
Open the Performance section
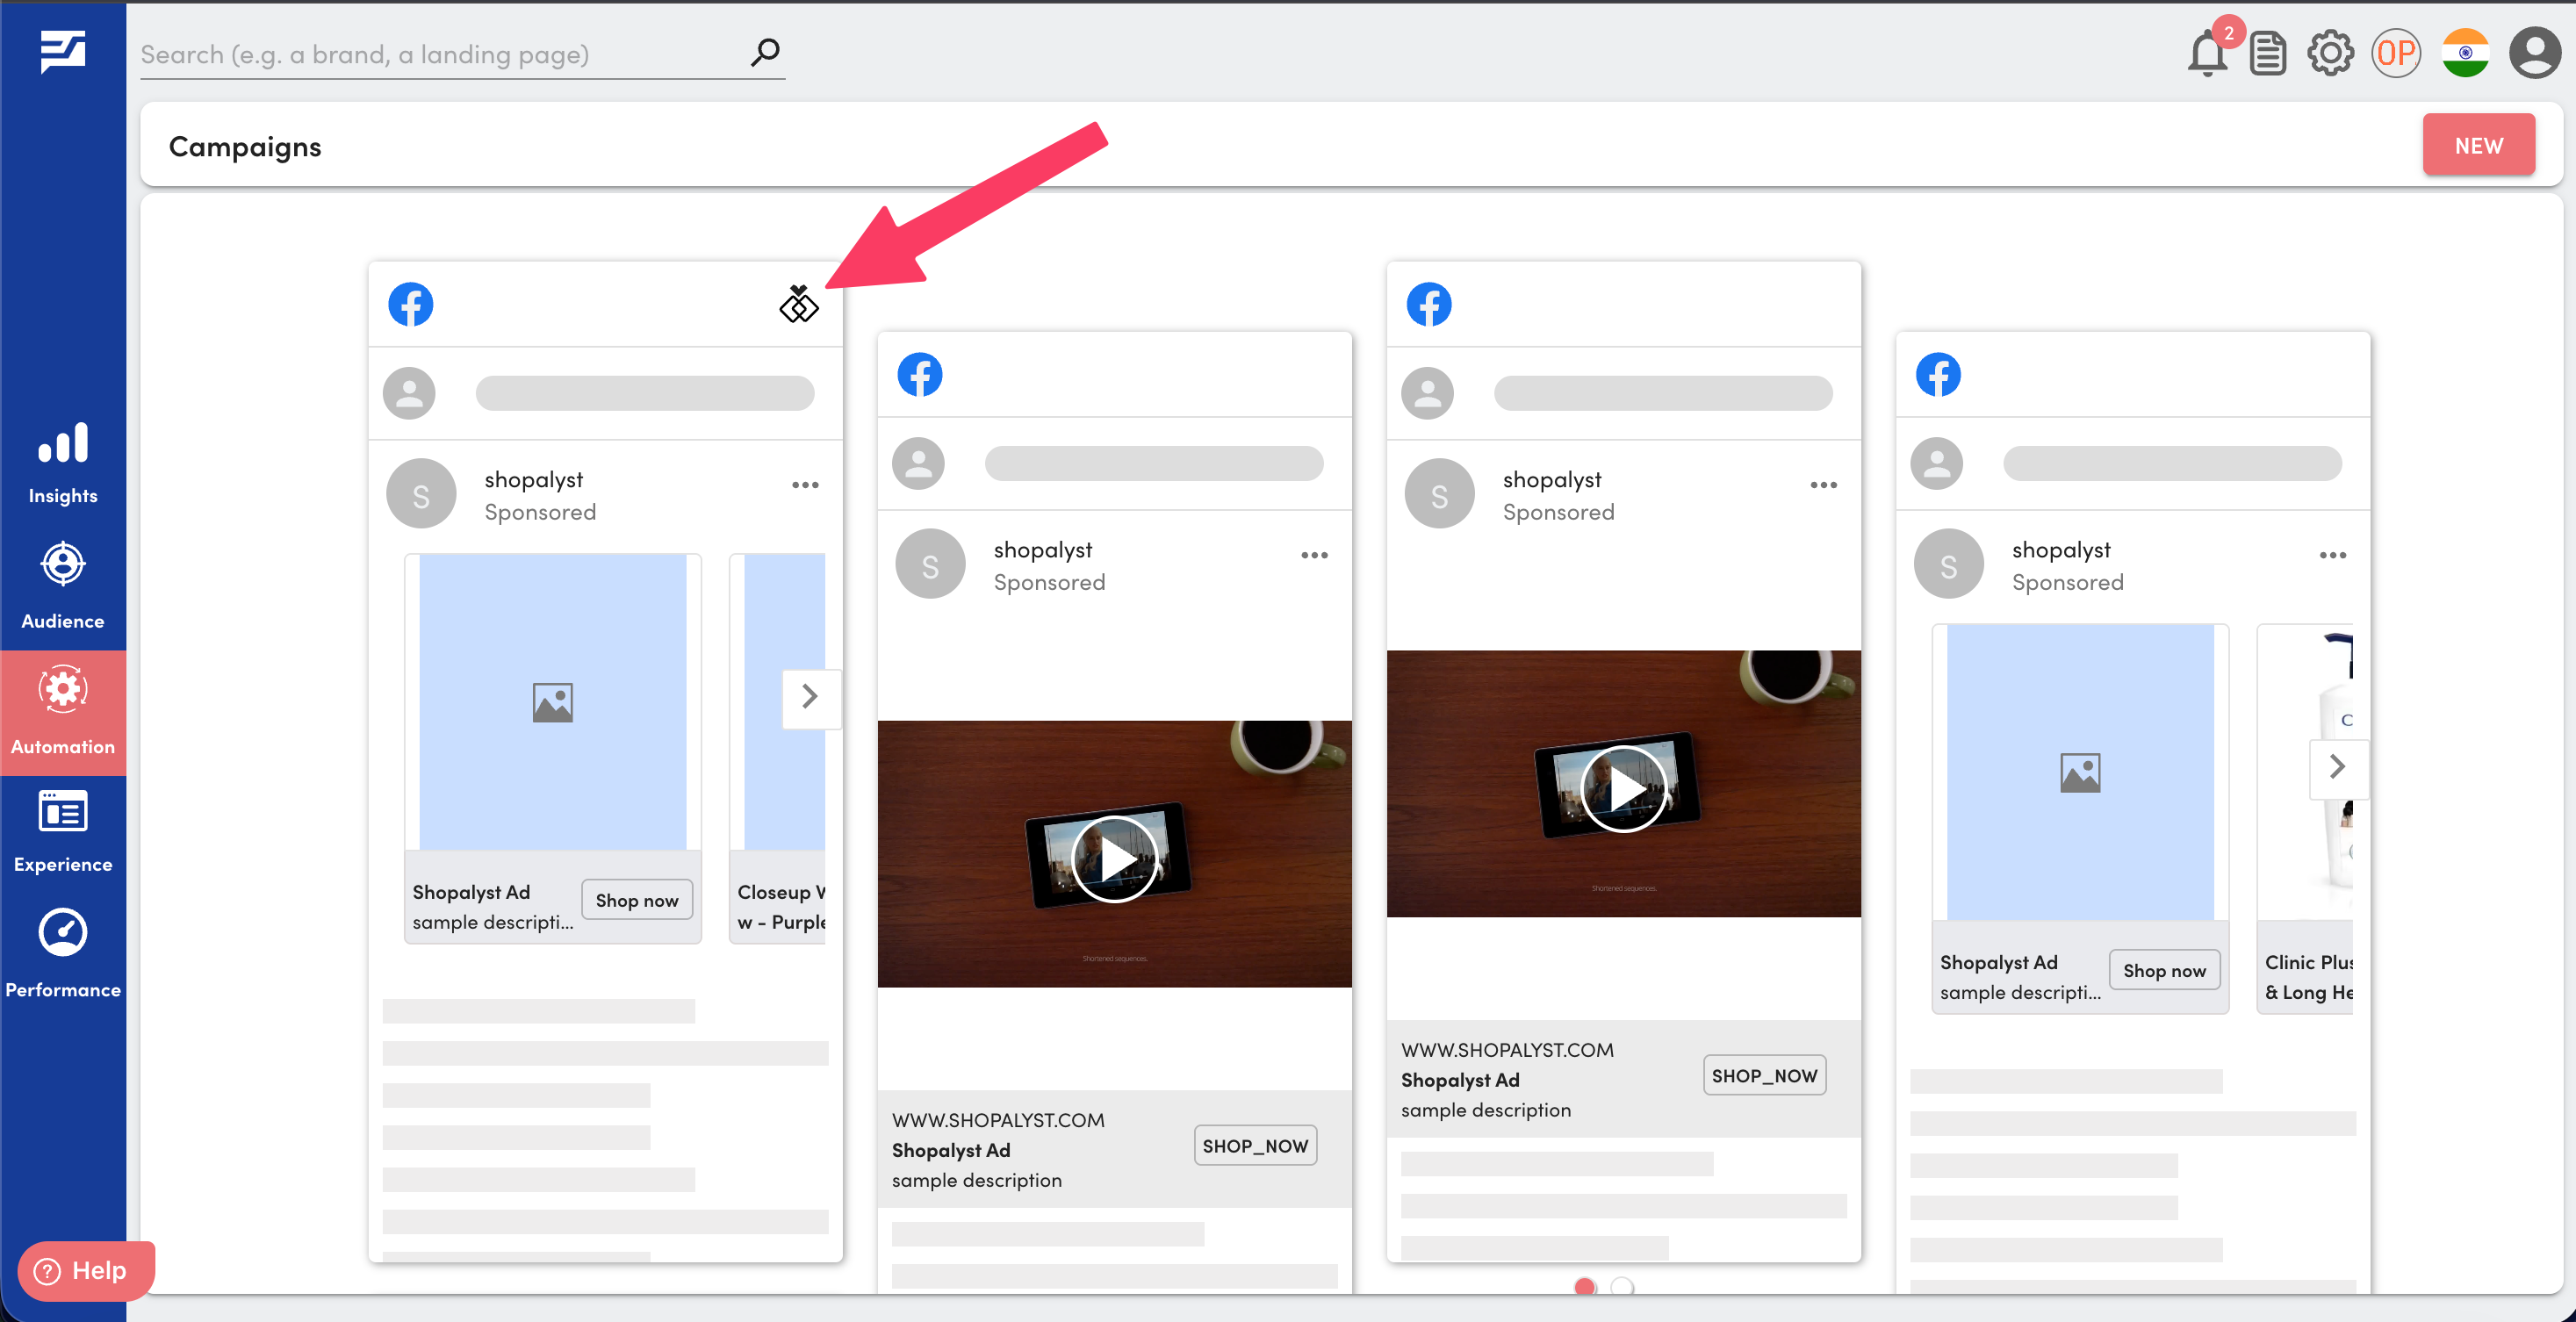[x=62, y=954]
